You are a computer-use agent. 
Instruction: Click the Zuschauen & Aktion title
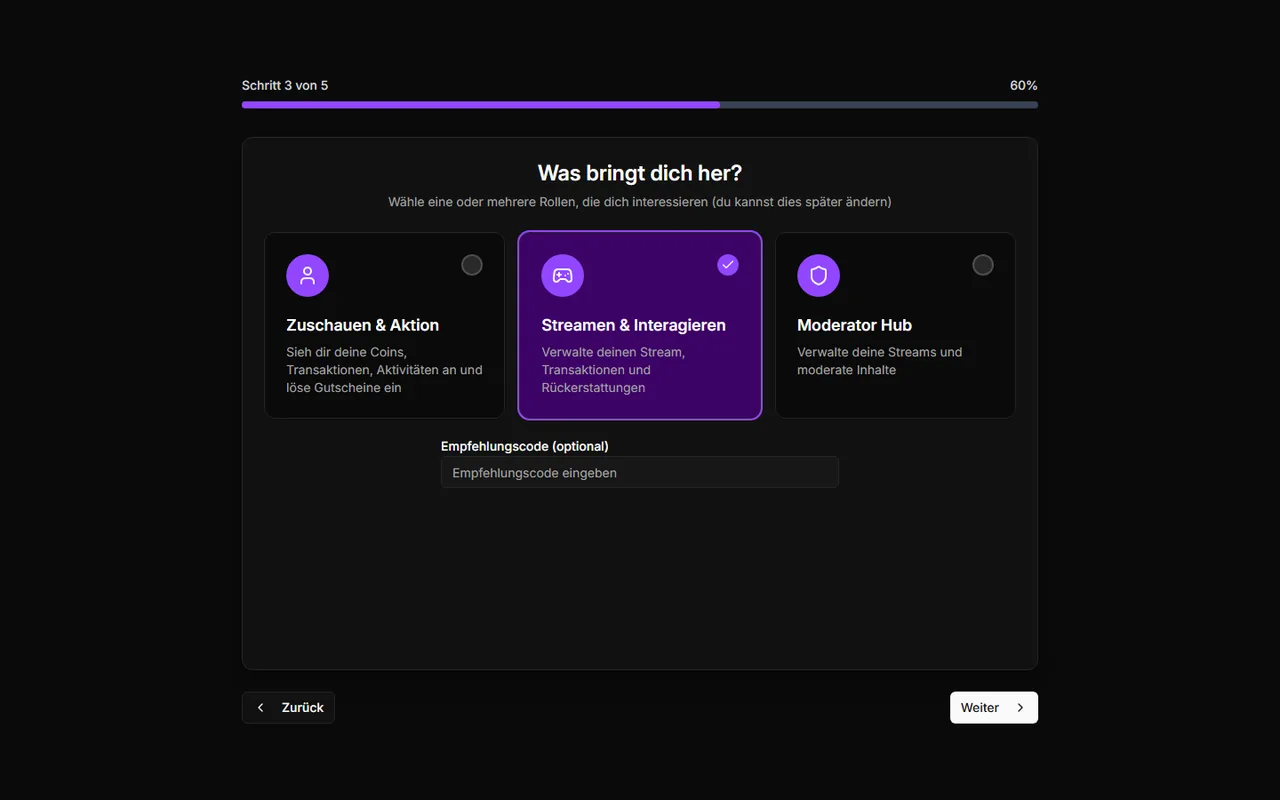coord(362,325)
